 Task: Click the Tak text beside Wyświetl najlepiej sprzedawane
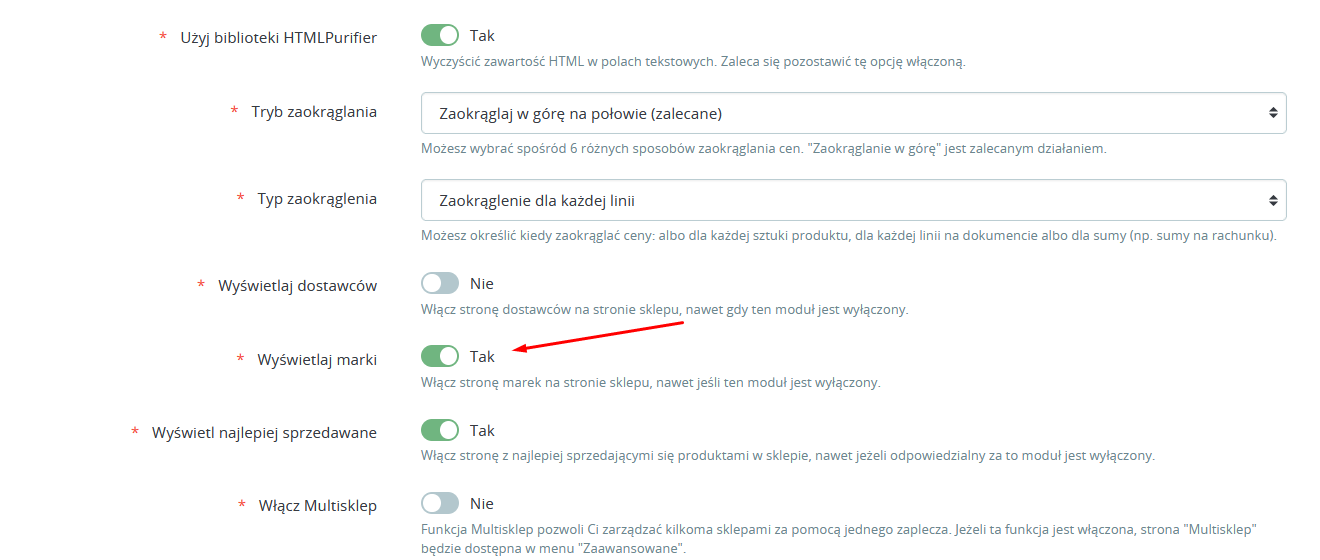[482, 431]
